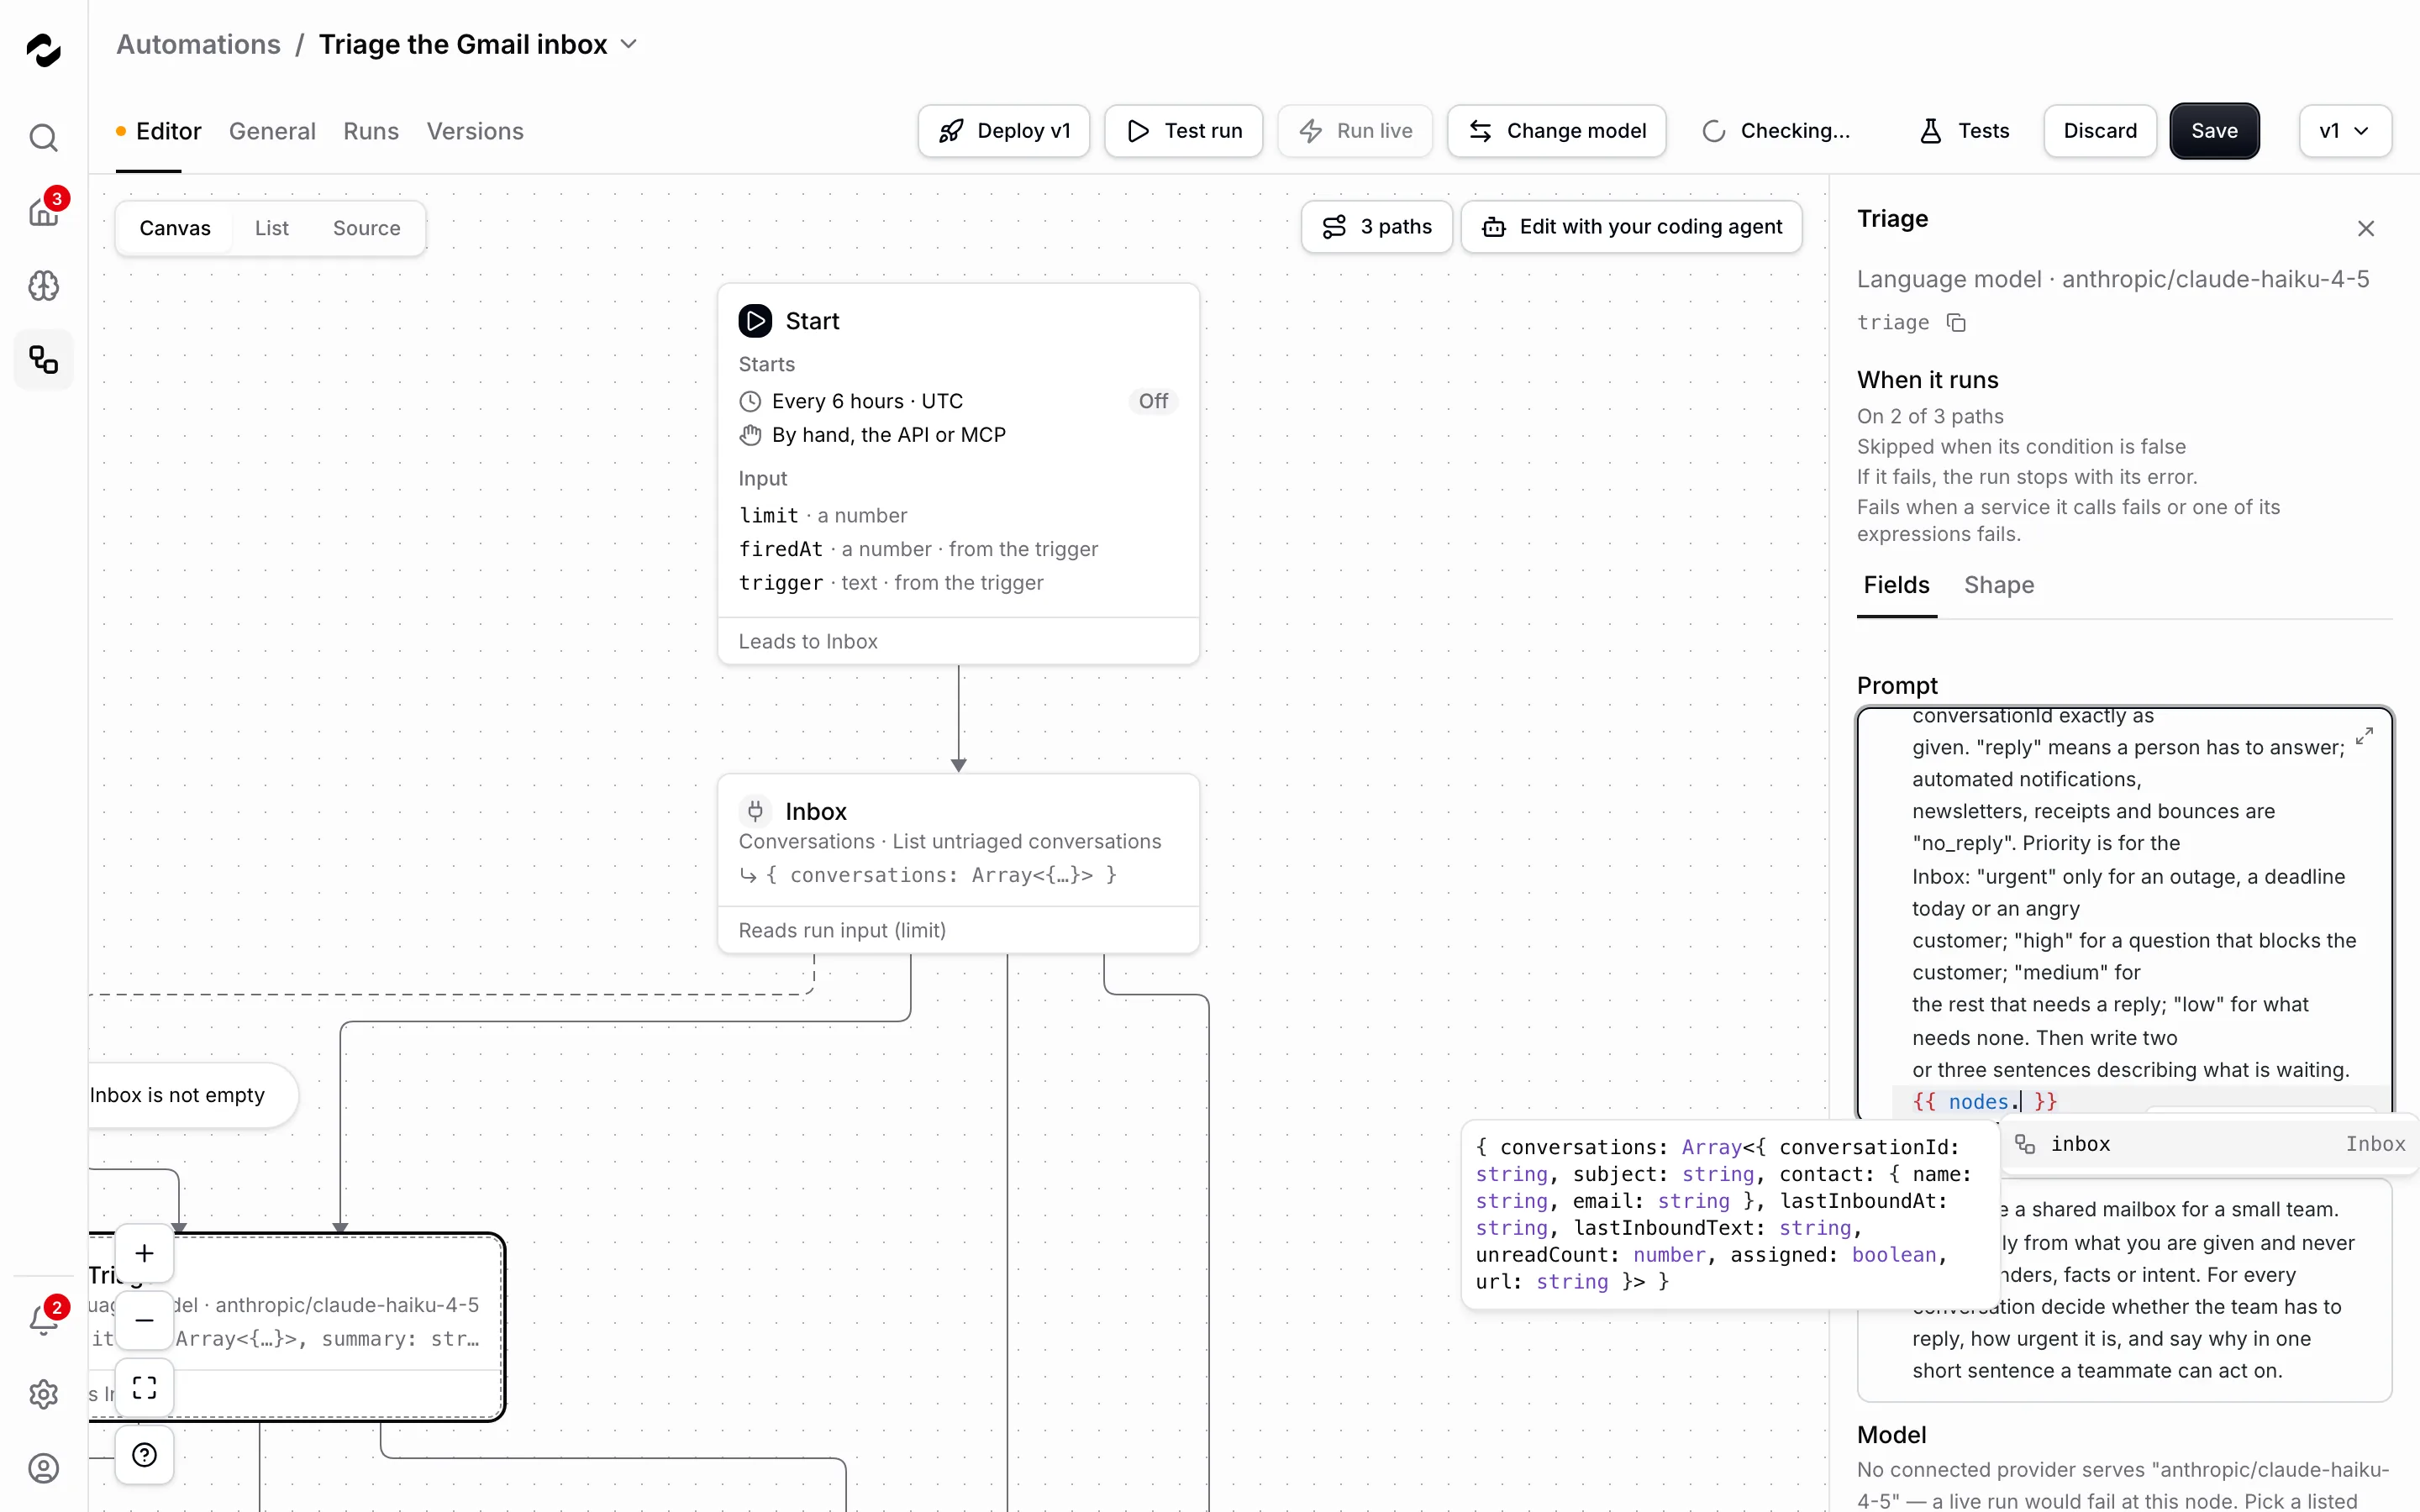
Task: Copy the triage node id
Action: coord(1956,323)
